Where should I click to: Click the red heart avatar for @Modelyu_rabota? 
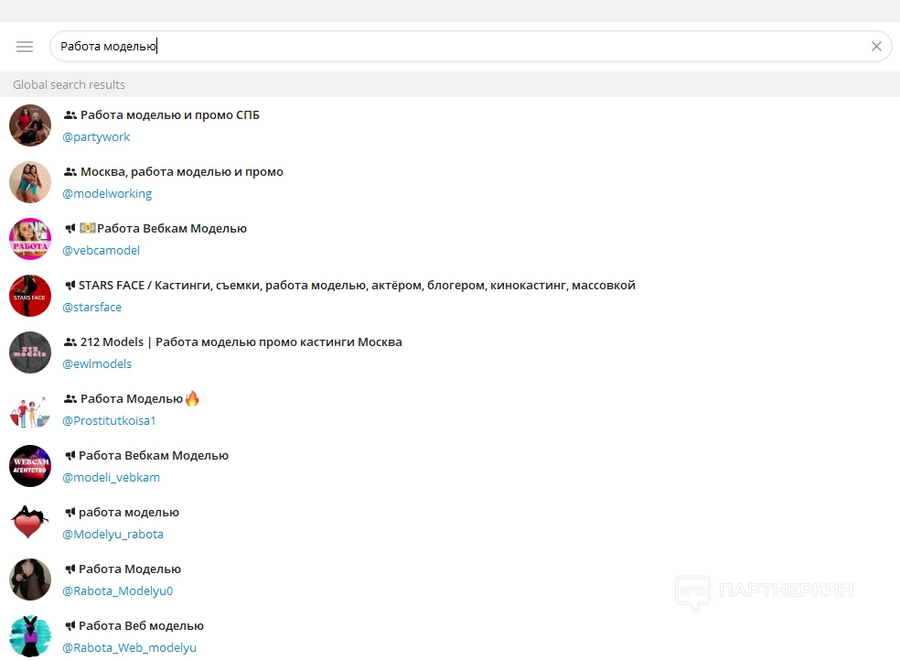30,523
